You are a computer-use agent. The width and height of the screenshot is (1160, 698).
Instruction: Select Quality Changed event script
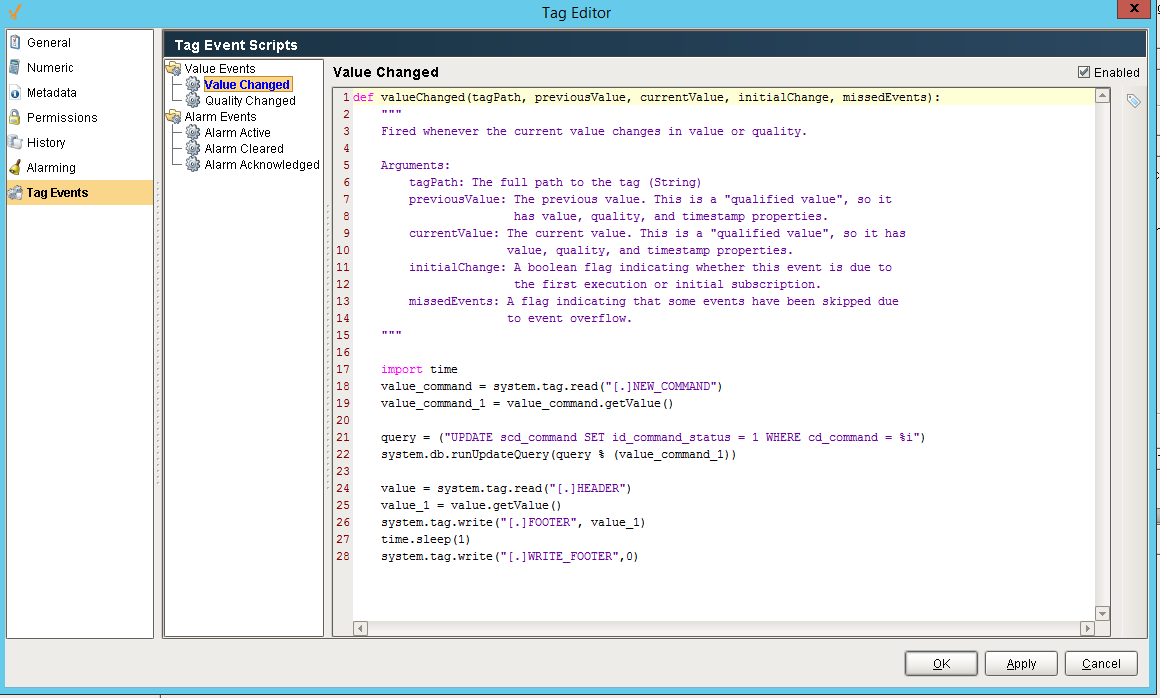250,101
